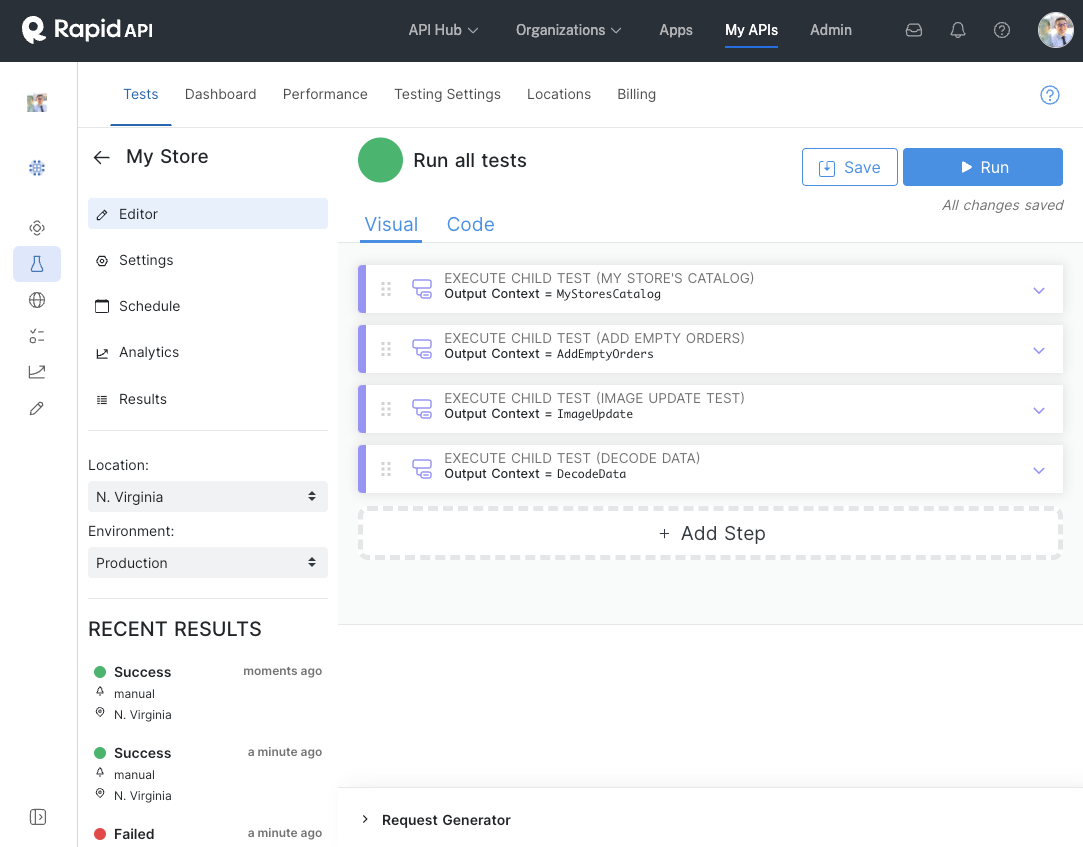Viewport: 1083px width, 847px height.
Task: Open the analytics chart icon in sidebar
Action: click(x=37, y=372)
